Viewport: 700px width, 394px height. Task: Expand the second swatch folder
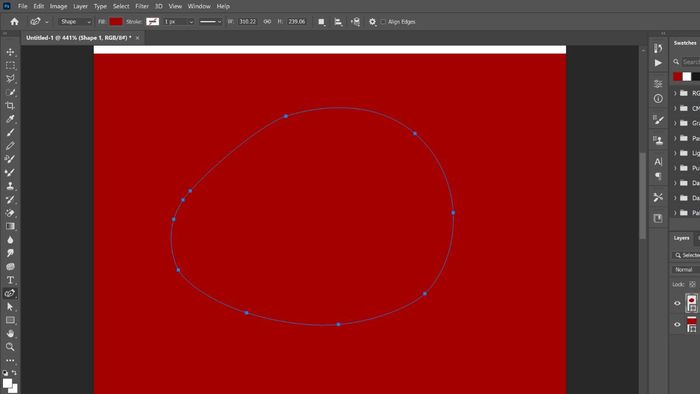point(675,108)
